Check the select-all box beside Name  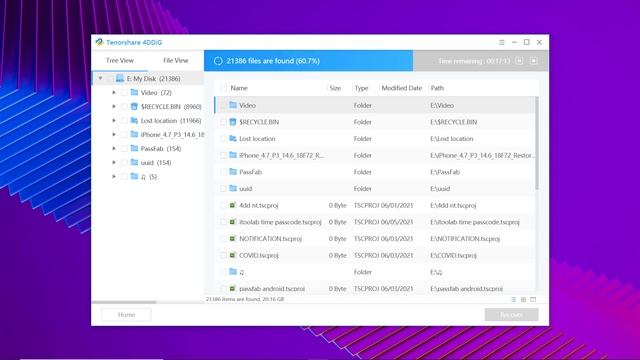pos(223,88)
